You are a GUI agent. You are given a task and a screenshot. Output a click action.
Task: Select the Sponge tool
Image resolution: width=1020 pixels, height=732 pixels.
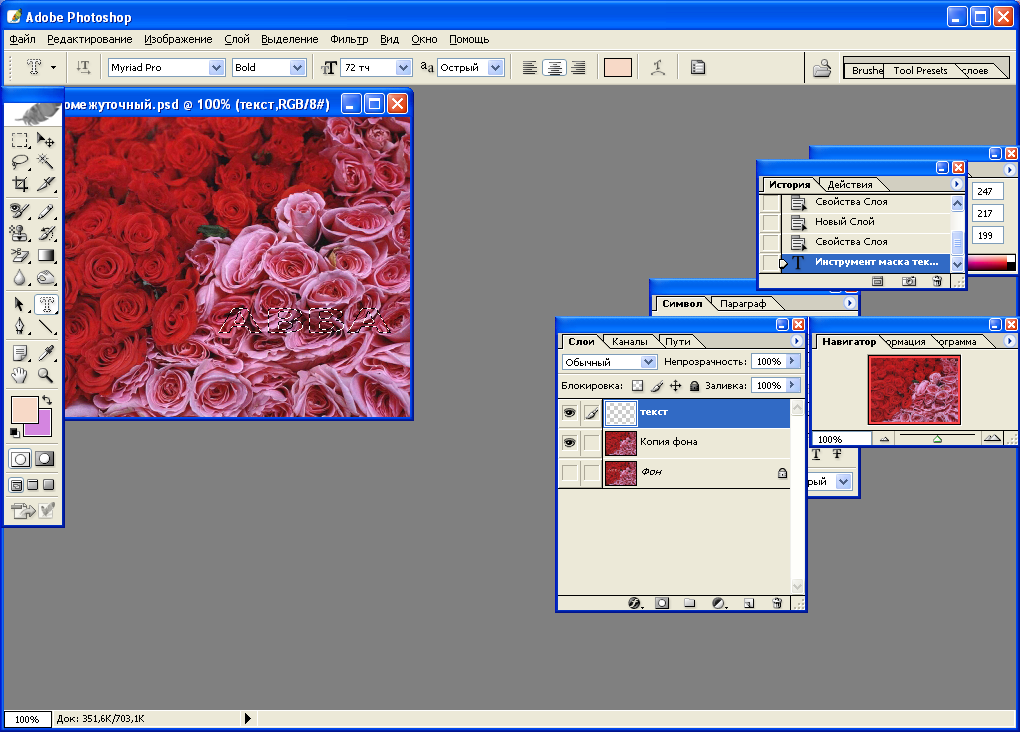46,278
